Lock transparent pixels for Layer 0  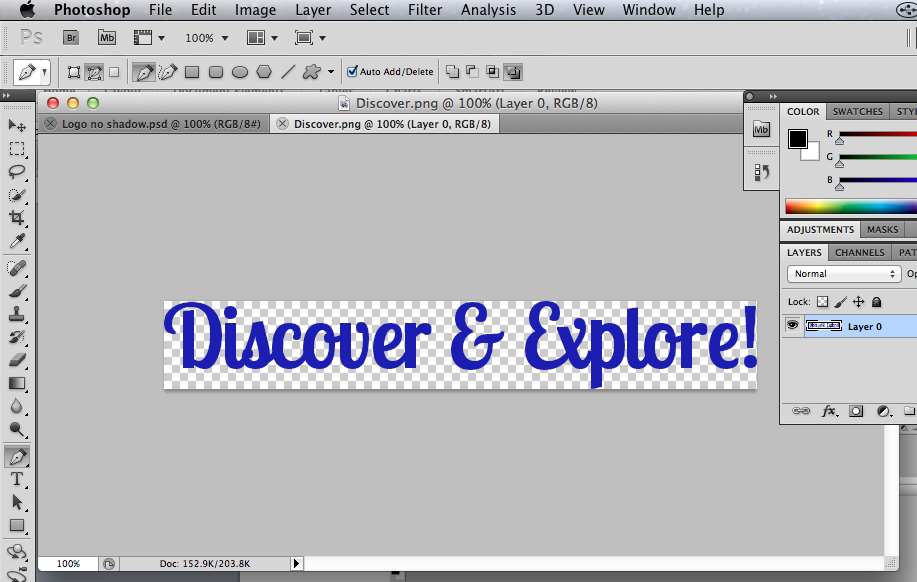pyautogui.click(x=823, y=301)
